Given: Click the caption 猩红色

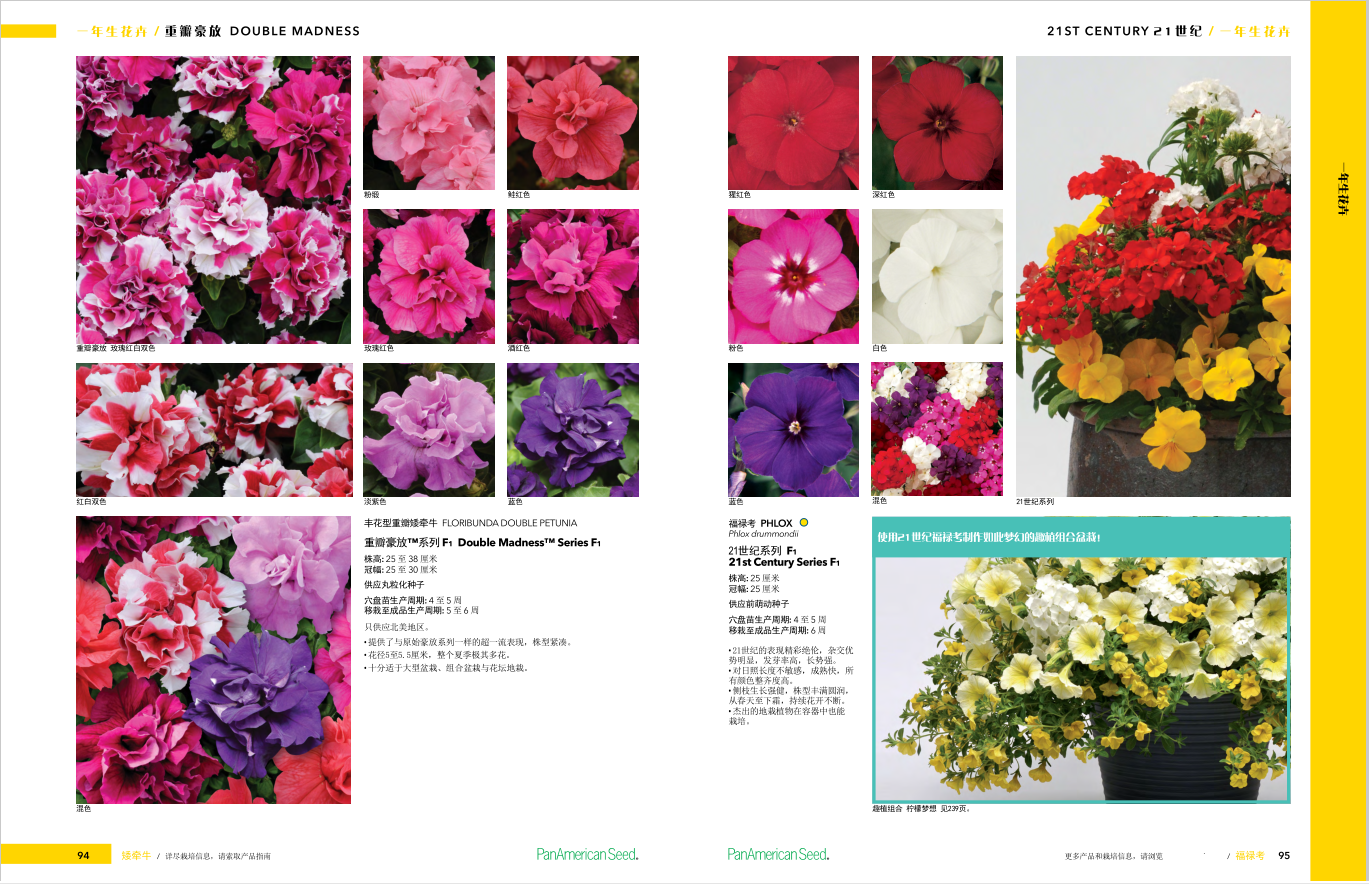Looking at the screenshot, I should tap(739, 195).
